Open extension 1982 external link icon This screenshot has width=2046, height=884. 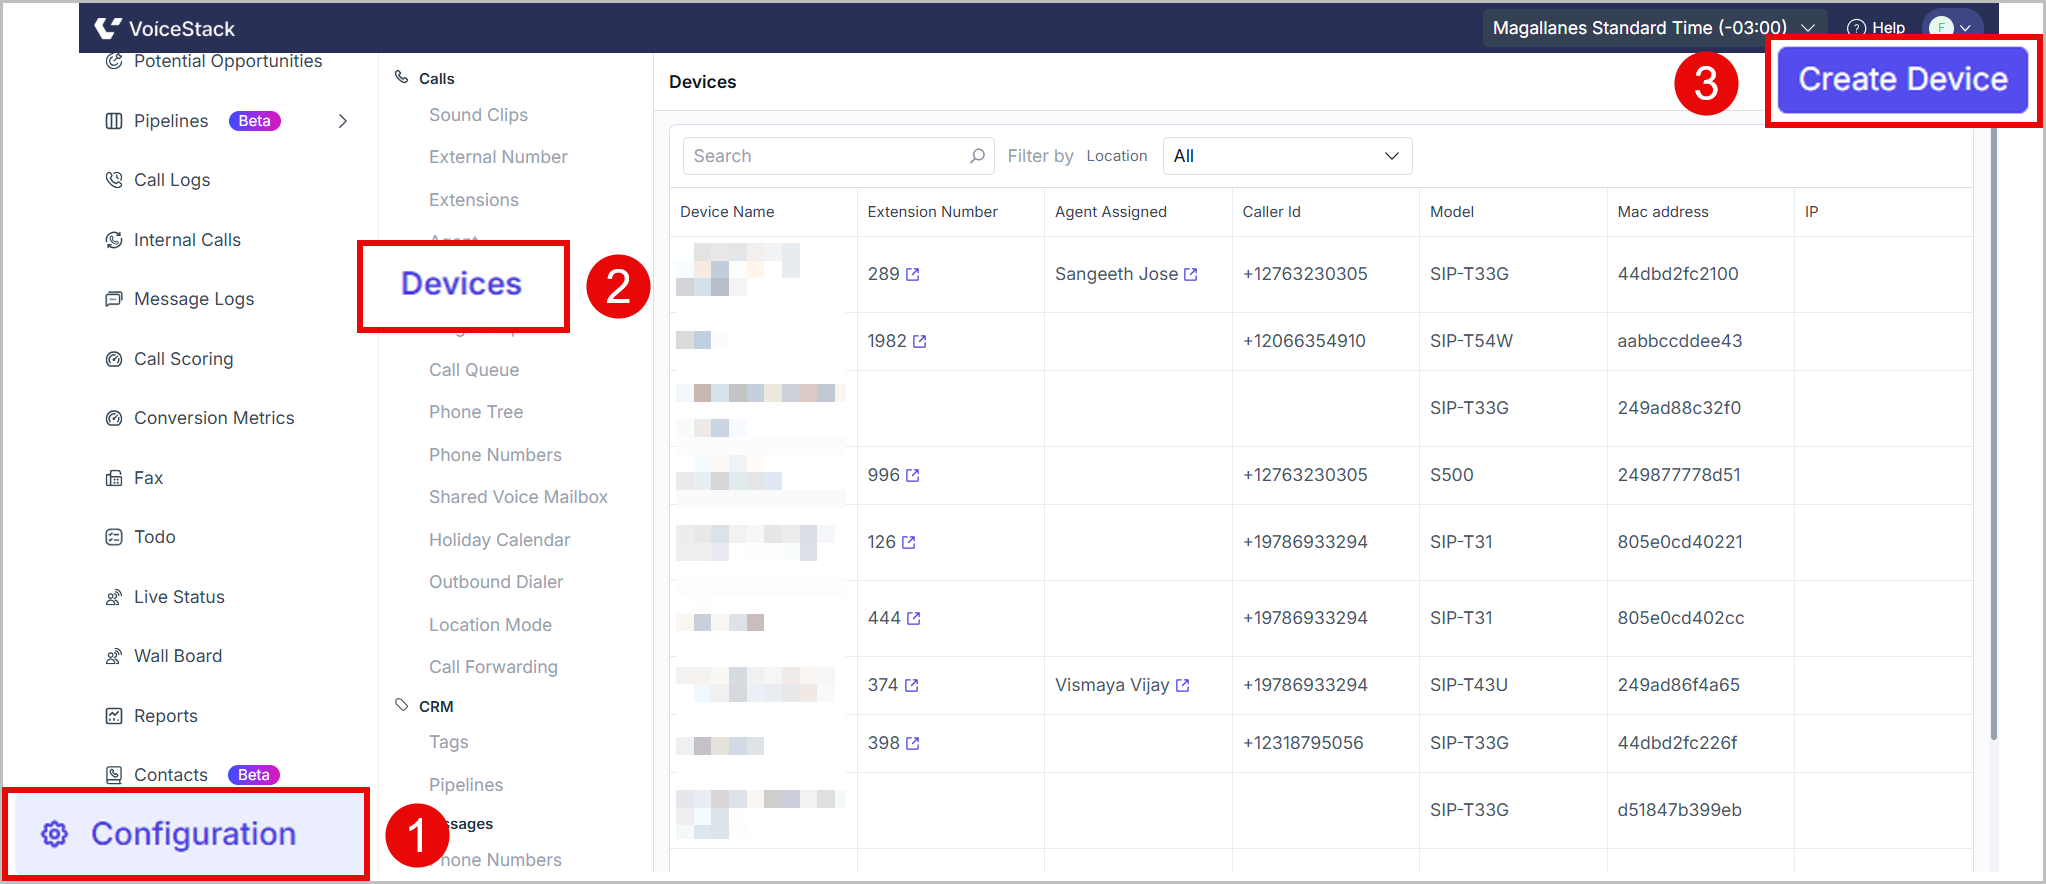[x=920, y=341]
